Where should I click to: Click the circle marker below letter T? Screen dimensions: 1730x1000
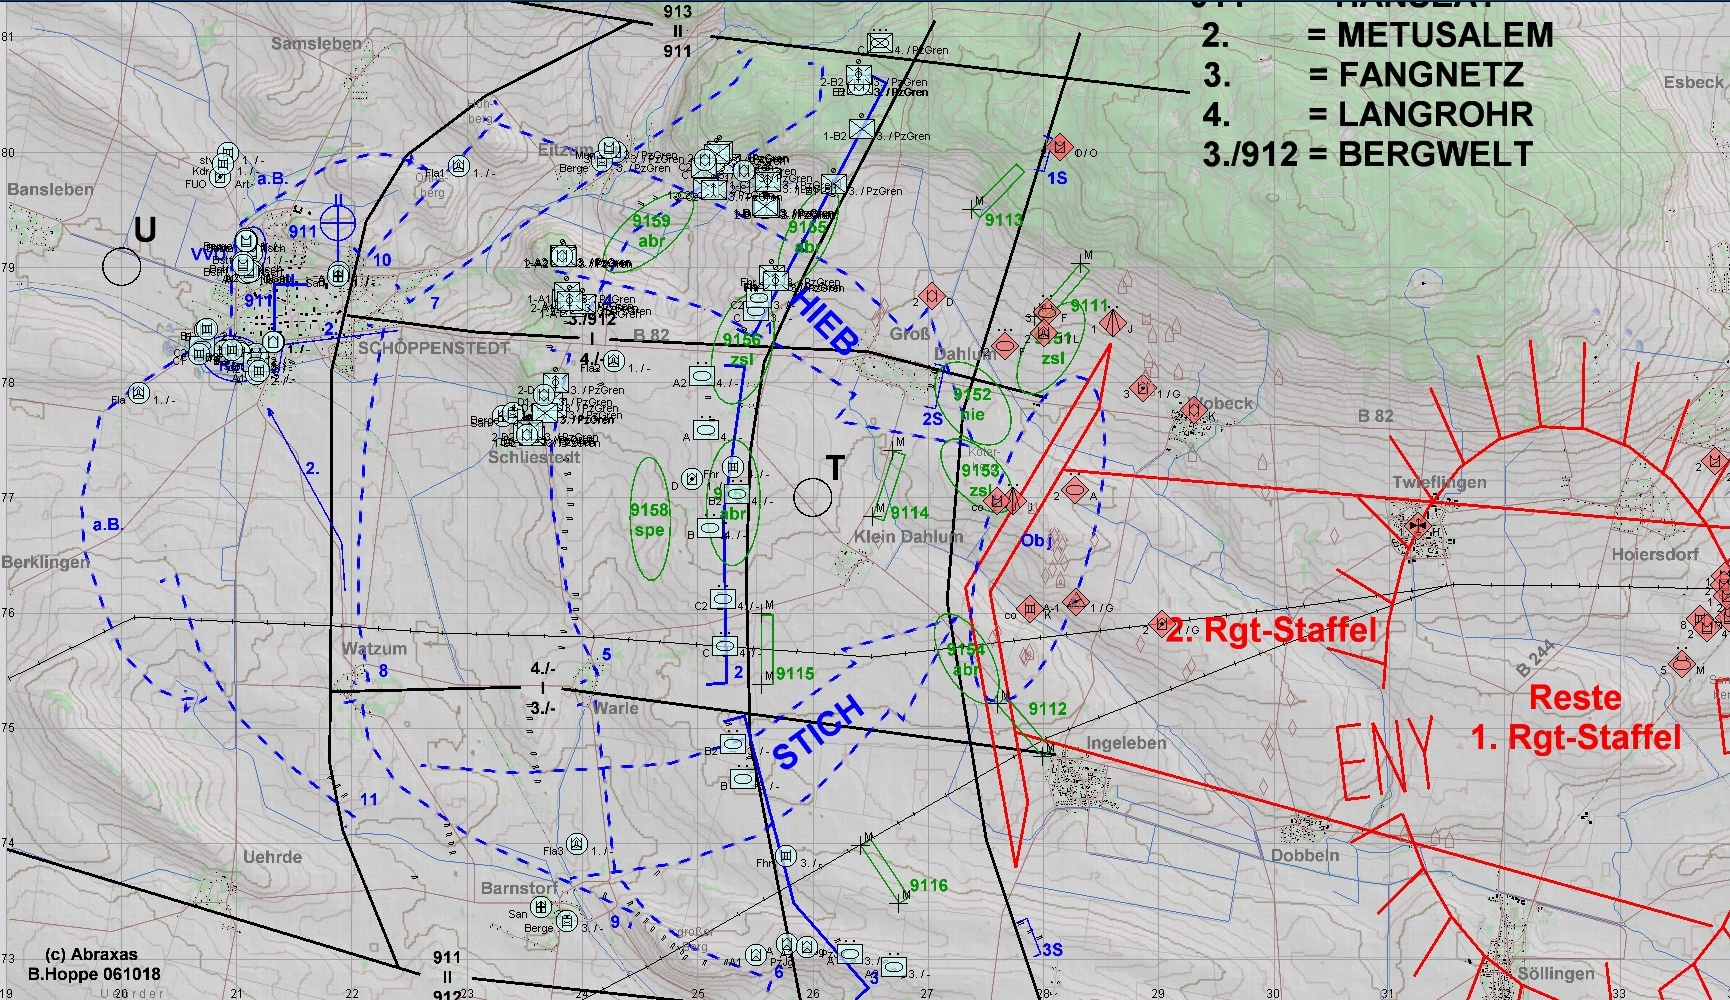click(x=812, y=497)
